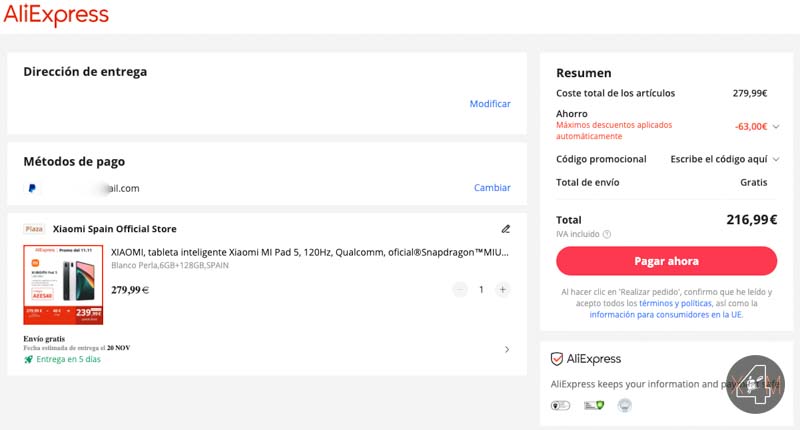Decrease item quantity with the minus button
The width and height of the screenshot is (800, 430).
tap(460, 290)
